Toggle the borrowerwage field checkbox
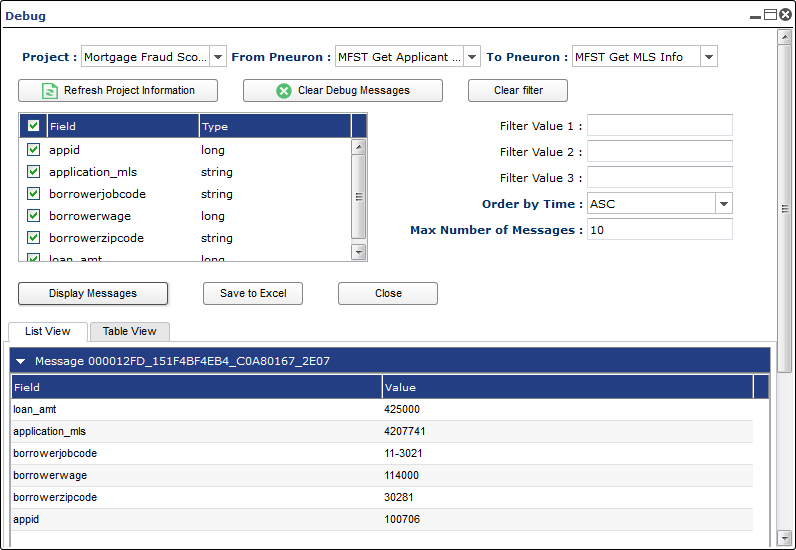Viewport: 796px width, 550px height. 34,215
